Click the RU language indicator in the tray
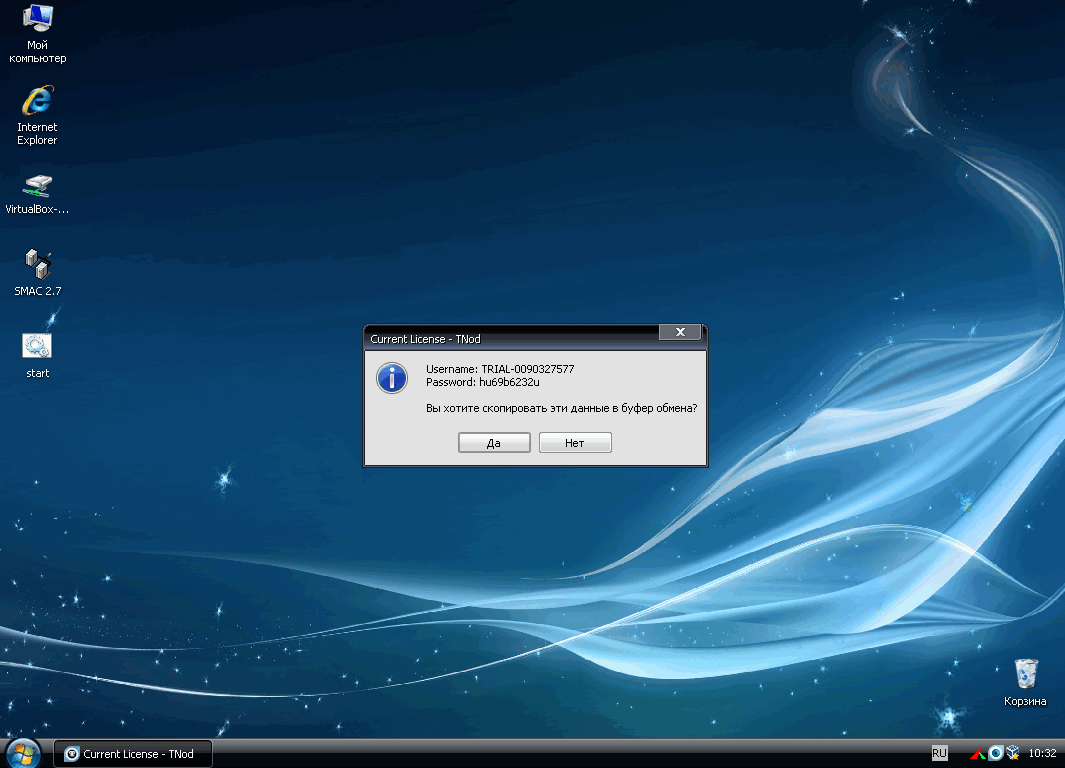 [x=939, y=753]
